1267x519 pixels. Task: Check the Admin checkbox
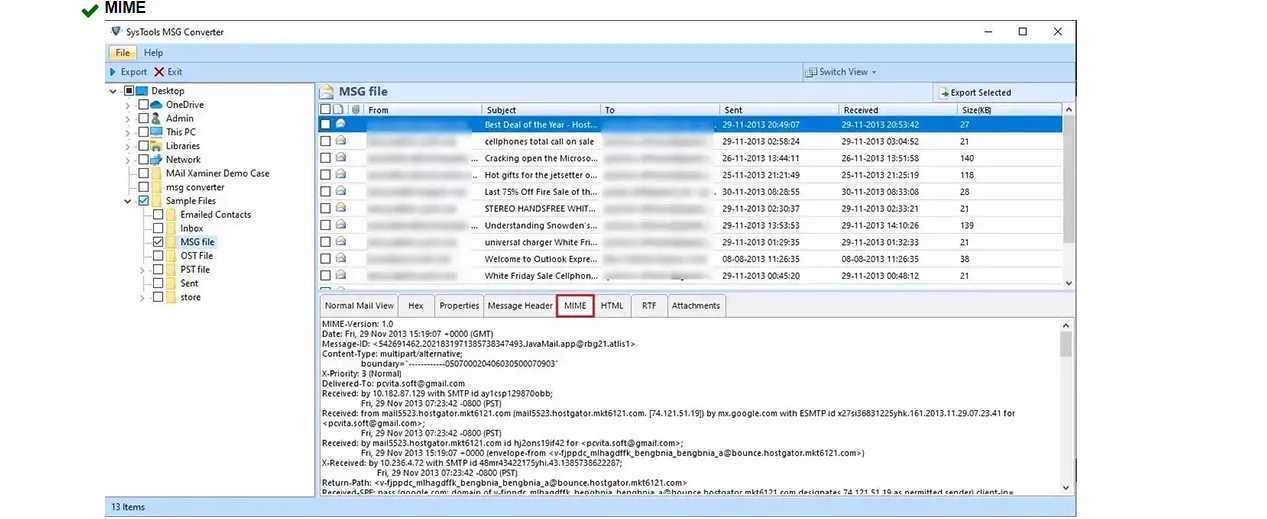pyautogui.click(x=143, y=119)
